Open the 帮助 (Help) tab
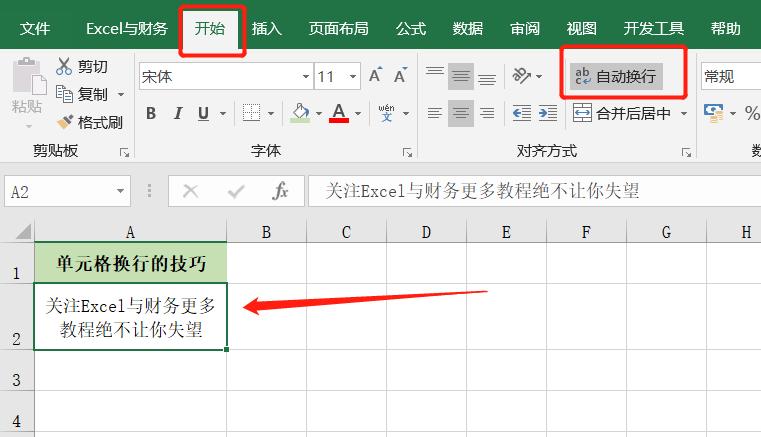 pyautogui.click(x=726, y=29)
